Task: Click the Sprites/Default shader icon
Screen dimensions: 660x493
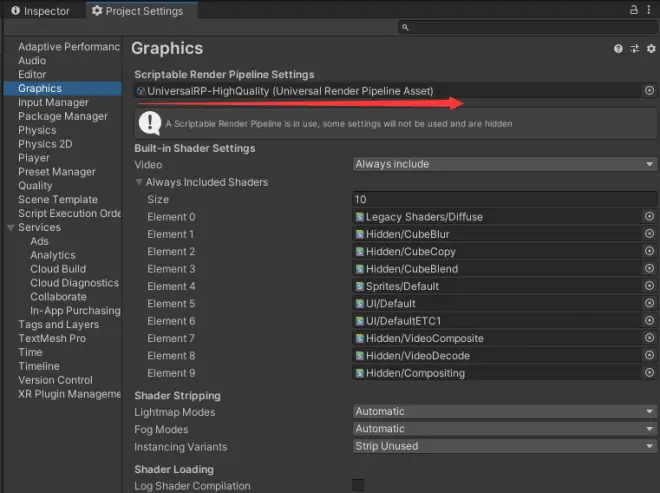Action: click(360, 286)
